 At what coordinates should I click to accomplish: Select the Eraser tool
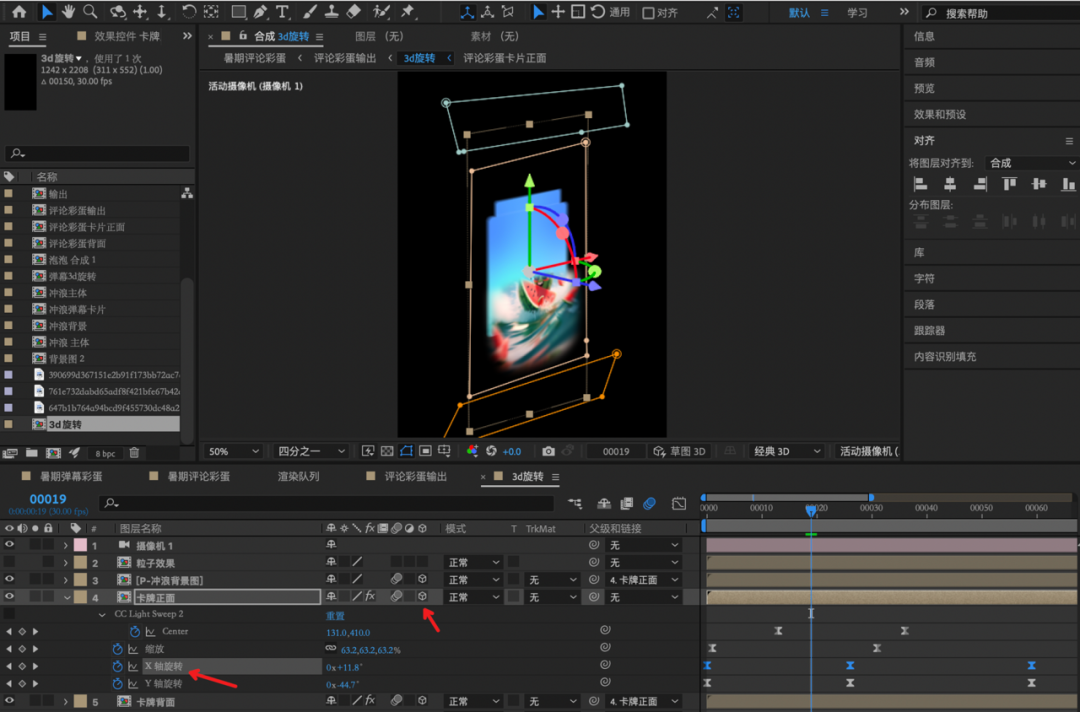click(x=353, y=12)
